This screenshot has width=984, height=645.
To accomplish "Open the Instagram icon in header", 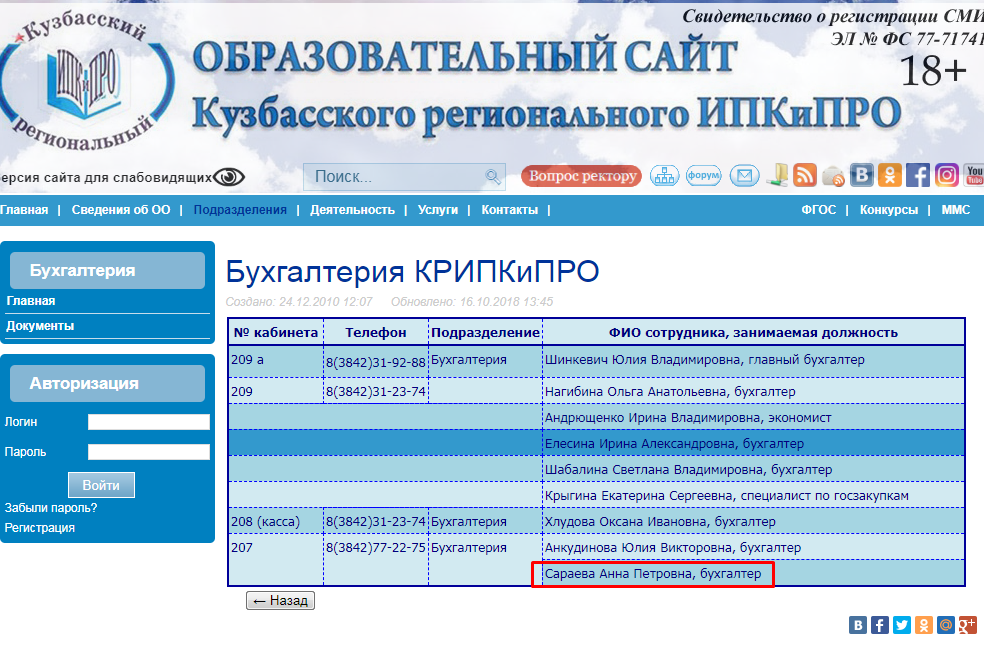I will (946, 176).
